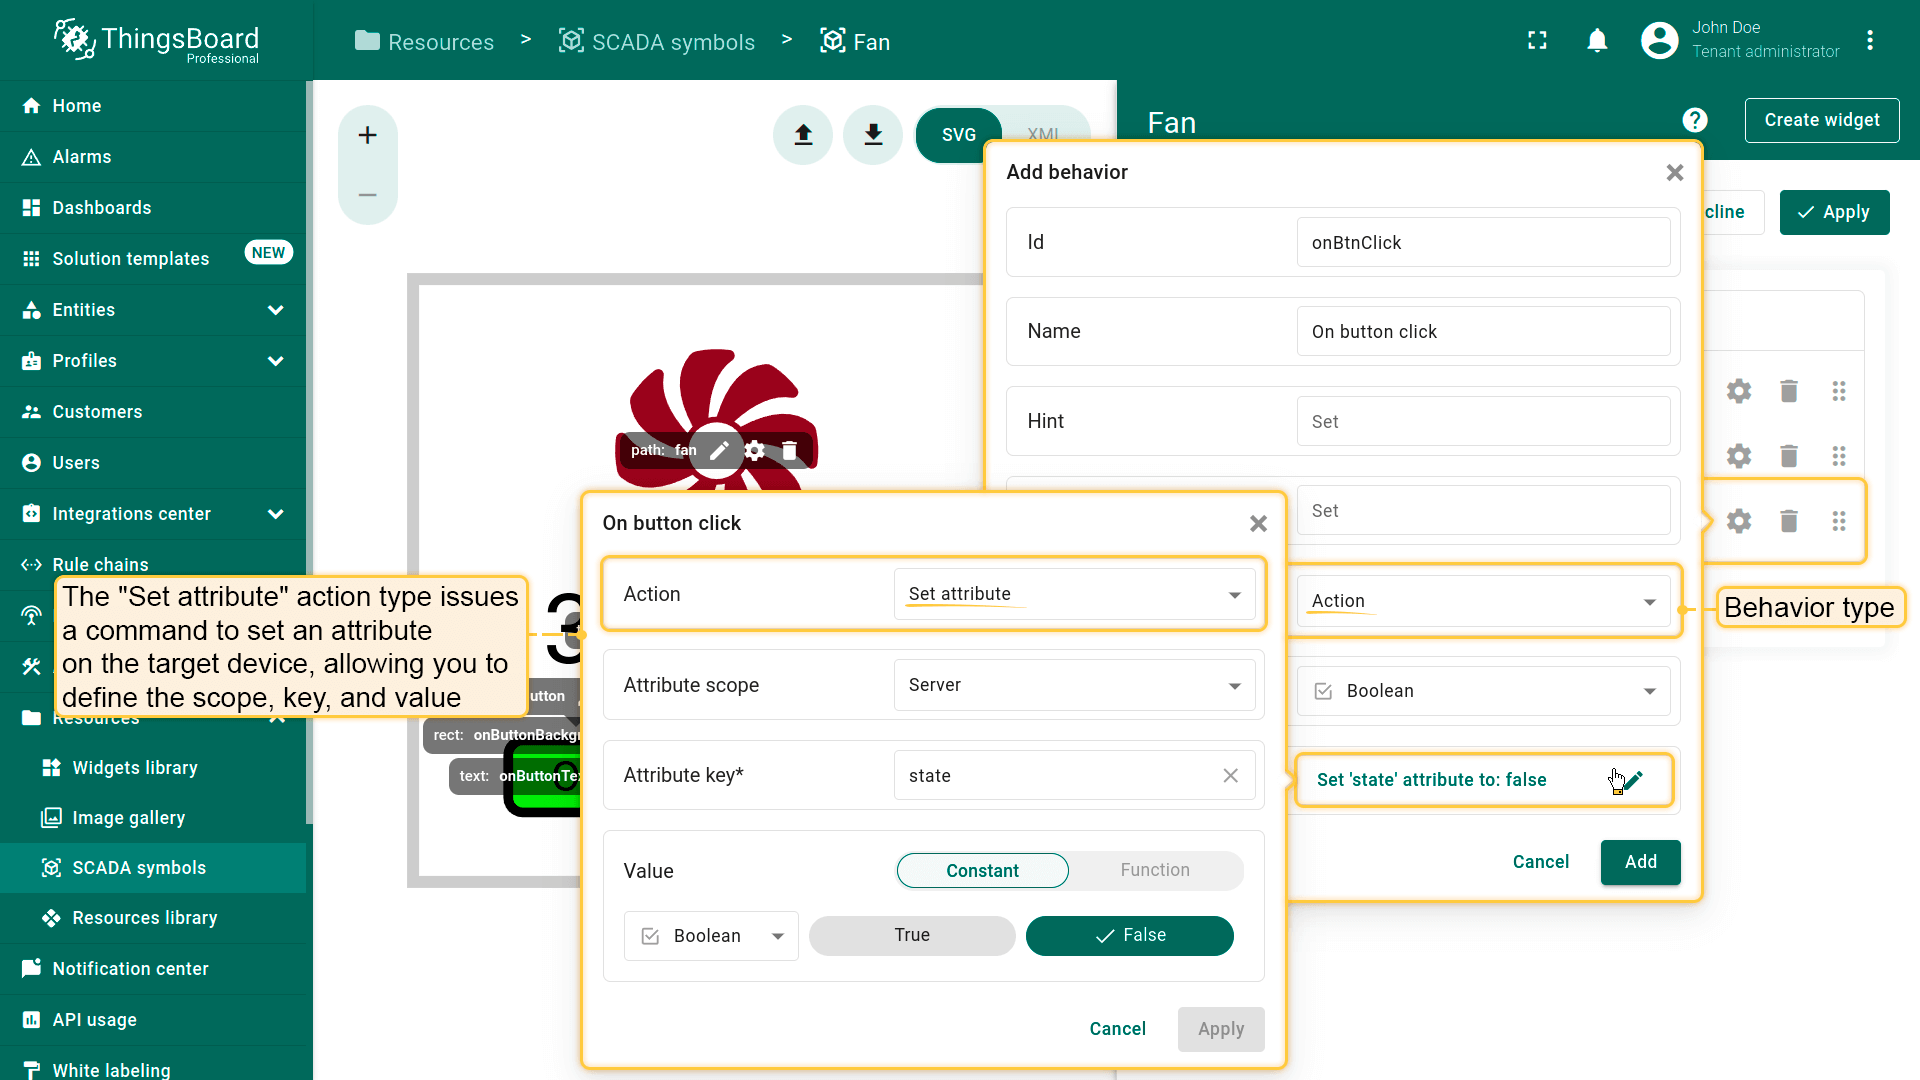The width and height of the screenshot is (1920, 1080).
Task: Open the notifications bell
Action: (1597, 41)
